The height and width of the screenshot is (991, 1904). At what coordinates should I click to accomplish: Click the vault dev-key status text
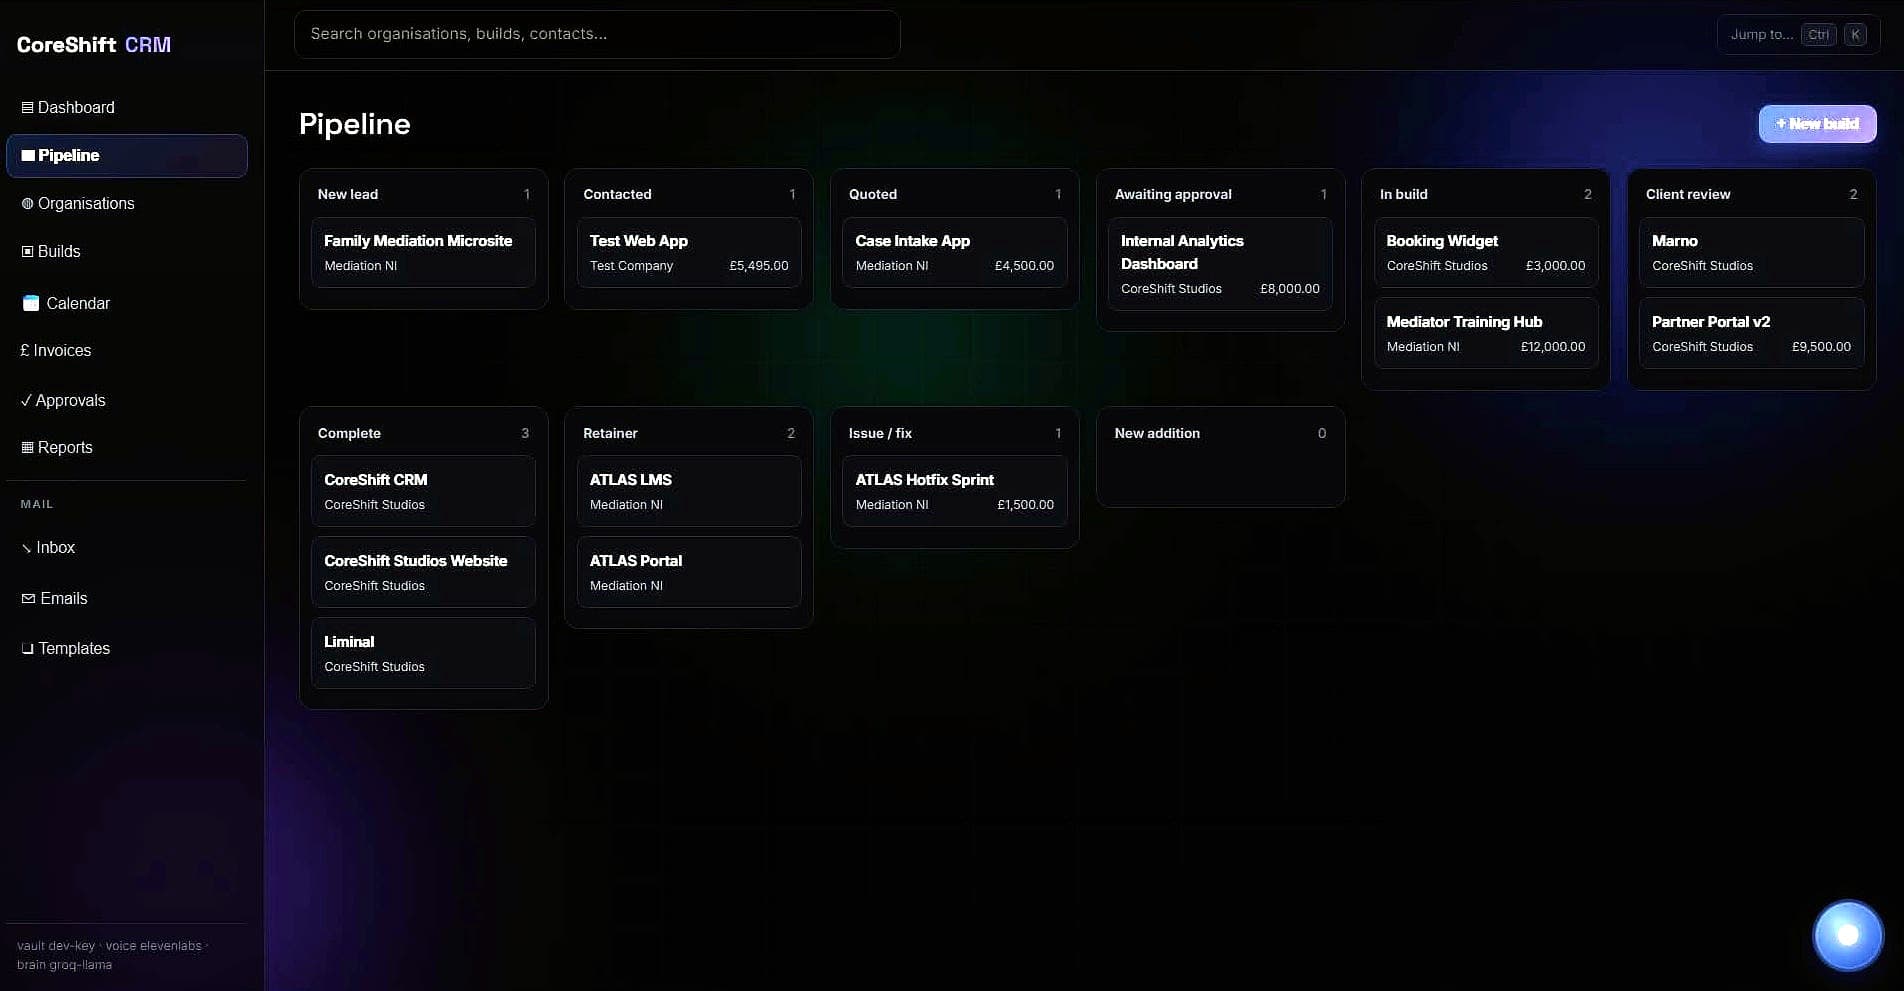(x=56, y=946)
